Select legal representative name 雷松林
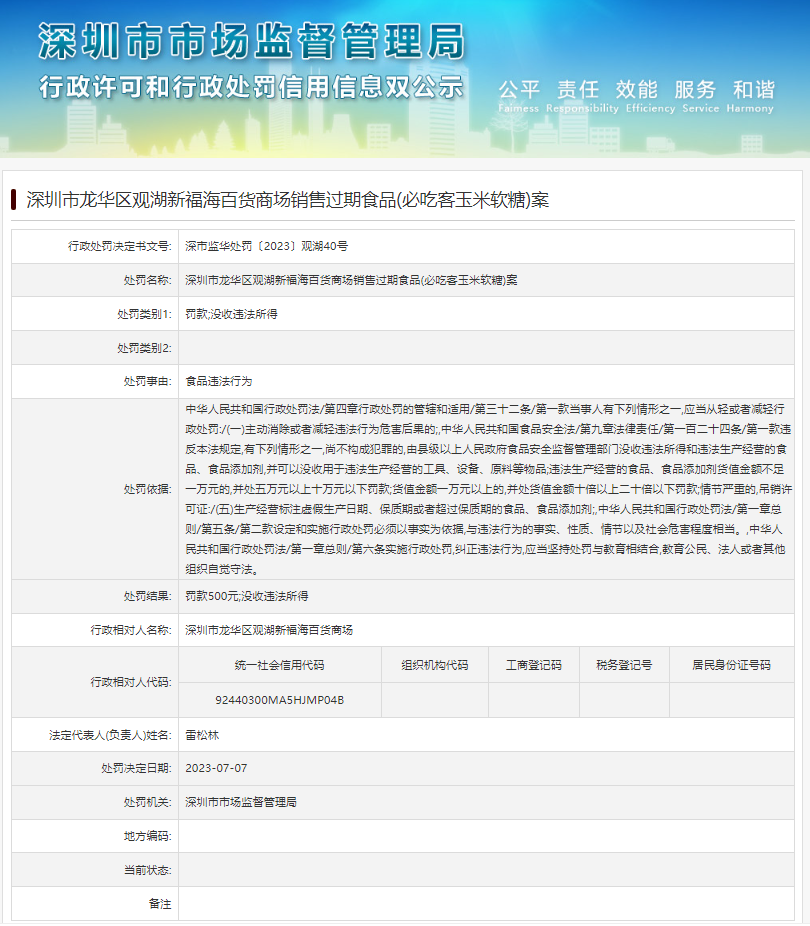 pyautogui.click(x=202, y=735)
